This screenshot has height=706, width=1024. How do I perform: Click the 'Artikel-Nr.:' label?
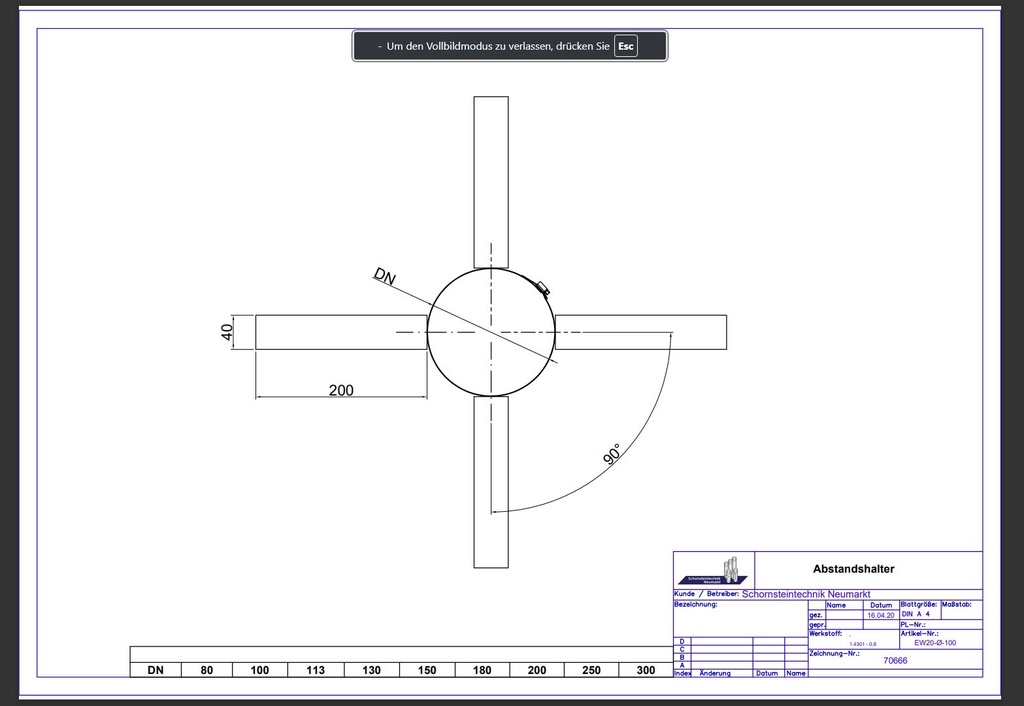pyautogui.click(x=920, y=634)
